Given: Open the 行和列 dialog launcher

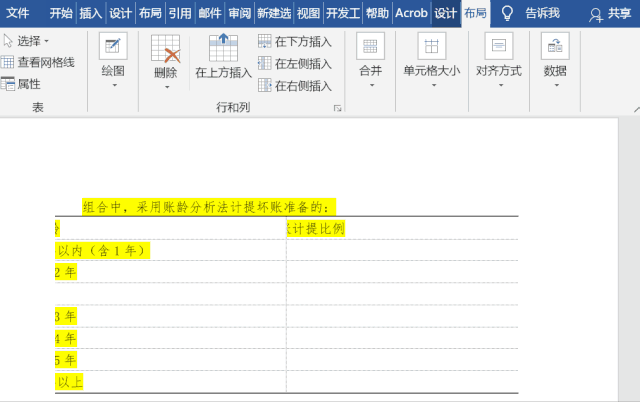Looking at the screenshot, I should [x=337, y=108].
